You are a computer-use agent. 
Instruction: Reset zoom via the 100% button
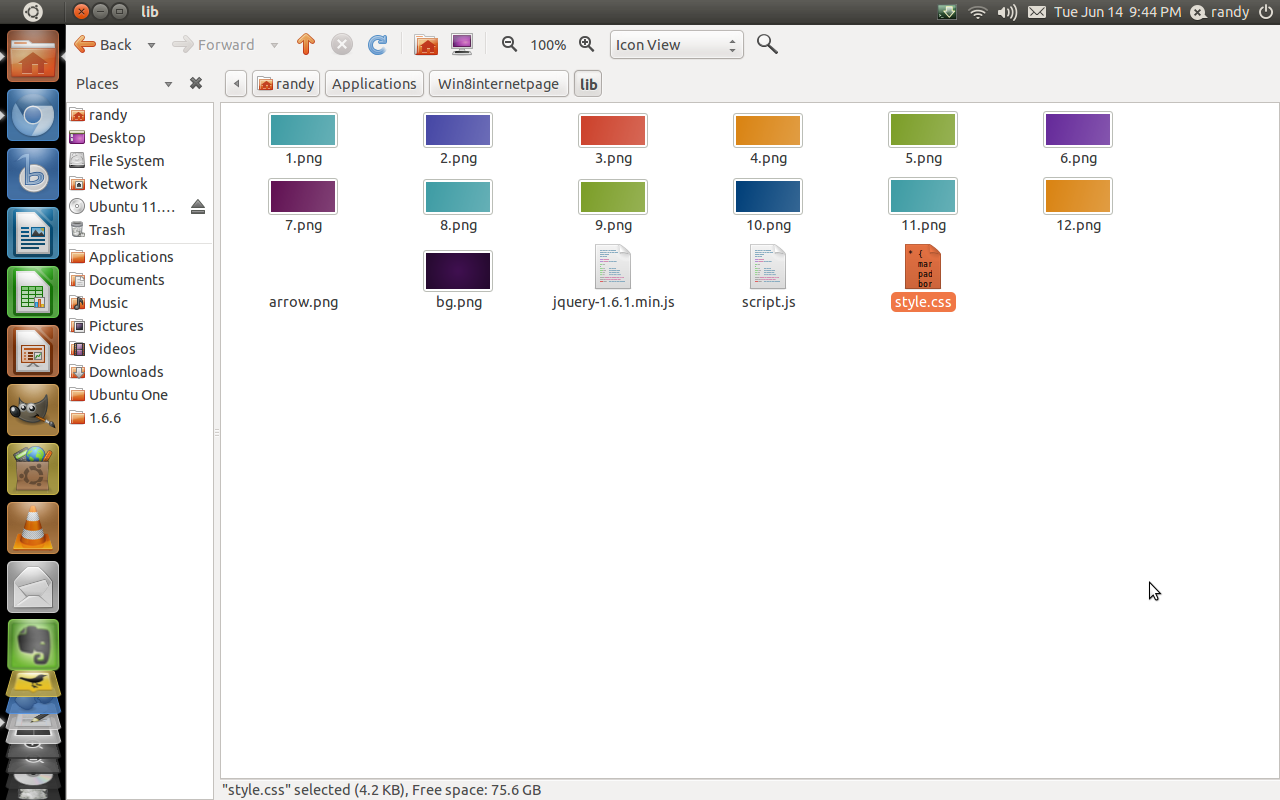pos(548,45)
